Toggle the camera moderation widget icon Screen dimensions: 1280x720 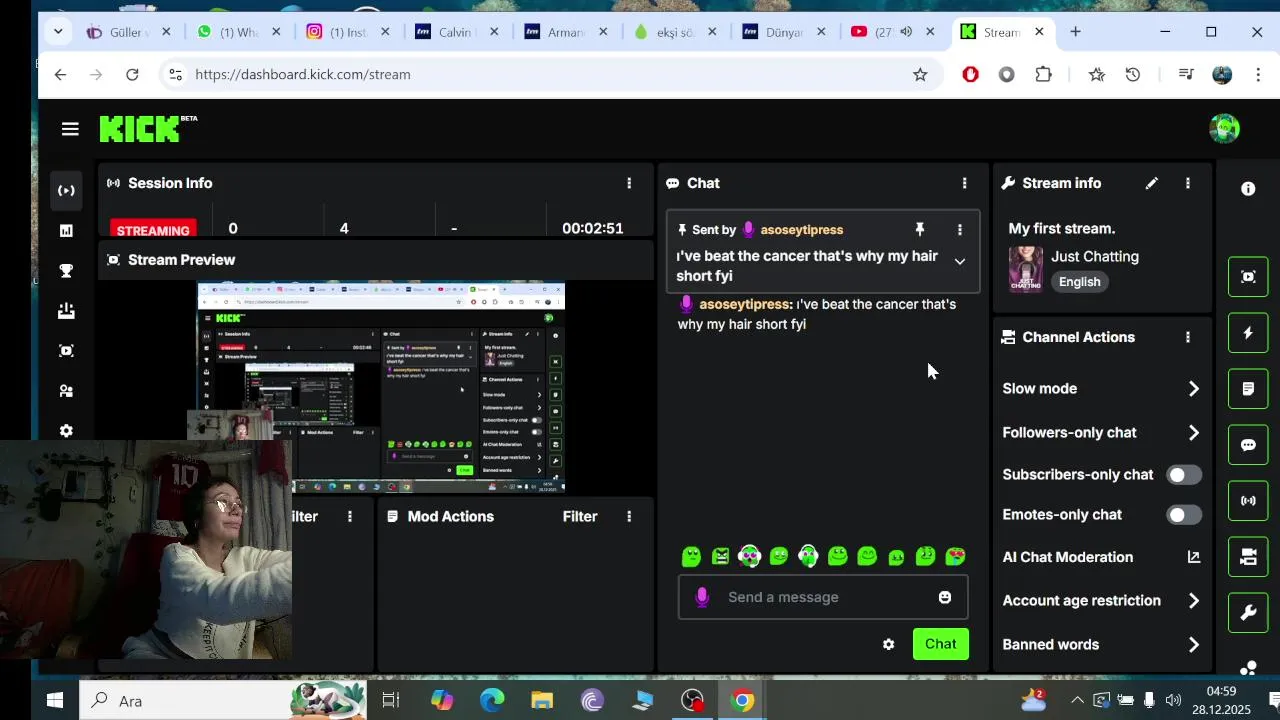click(1248, 557)
